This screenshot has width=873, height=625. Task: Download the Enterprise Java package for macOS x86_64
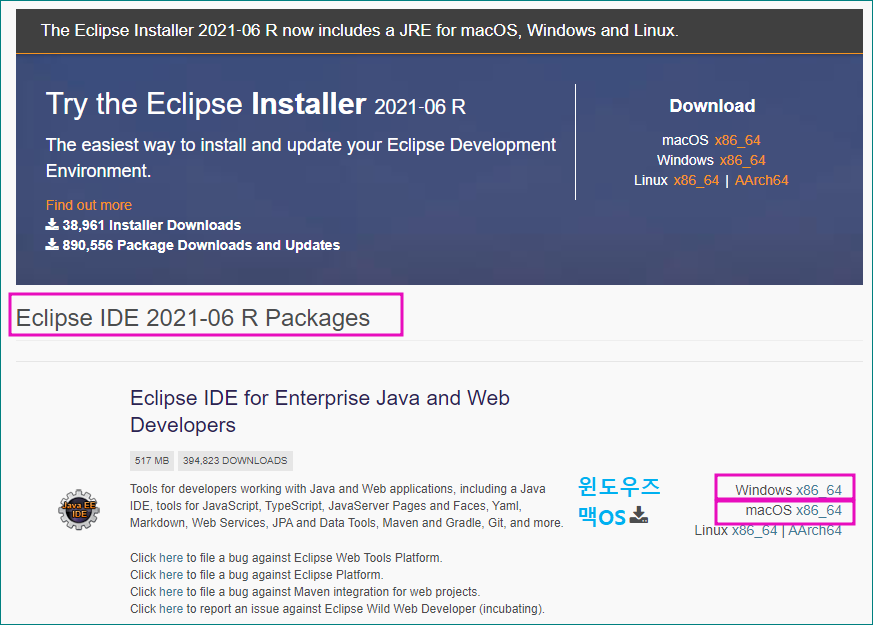point(818,510)
